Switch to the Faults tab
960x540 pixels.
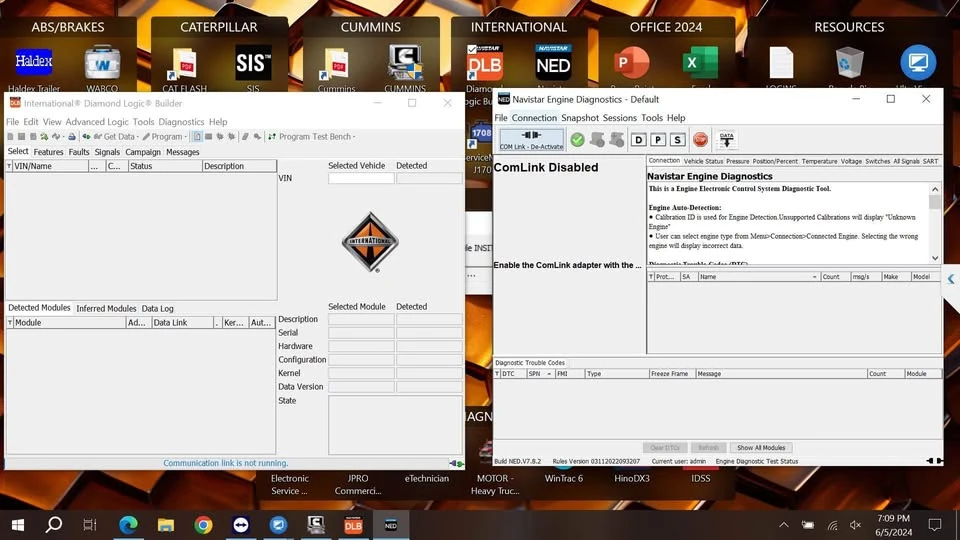coord(78,152)
